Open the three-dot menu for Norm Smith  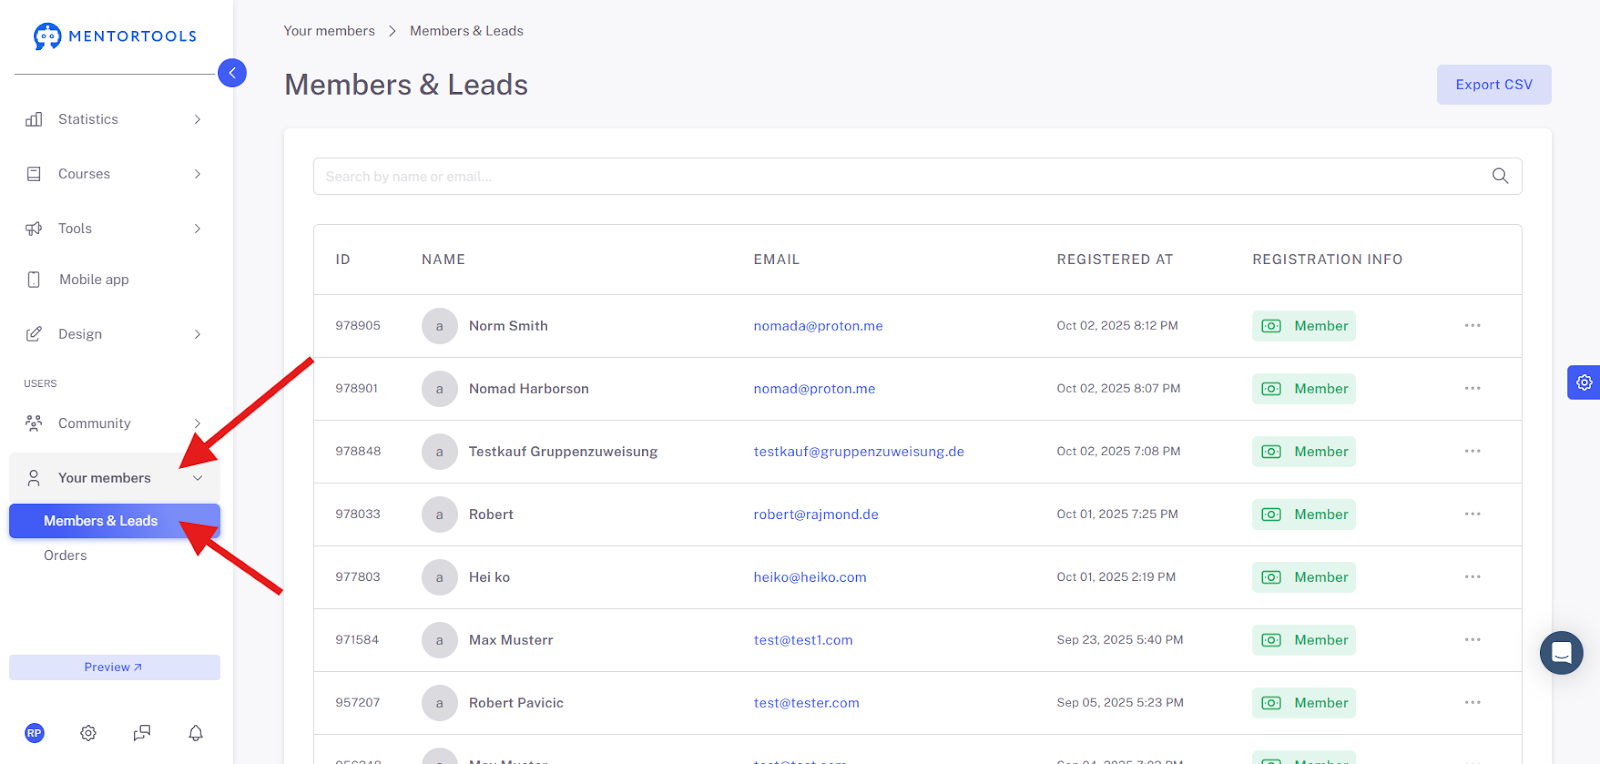point(1473,326)
